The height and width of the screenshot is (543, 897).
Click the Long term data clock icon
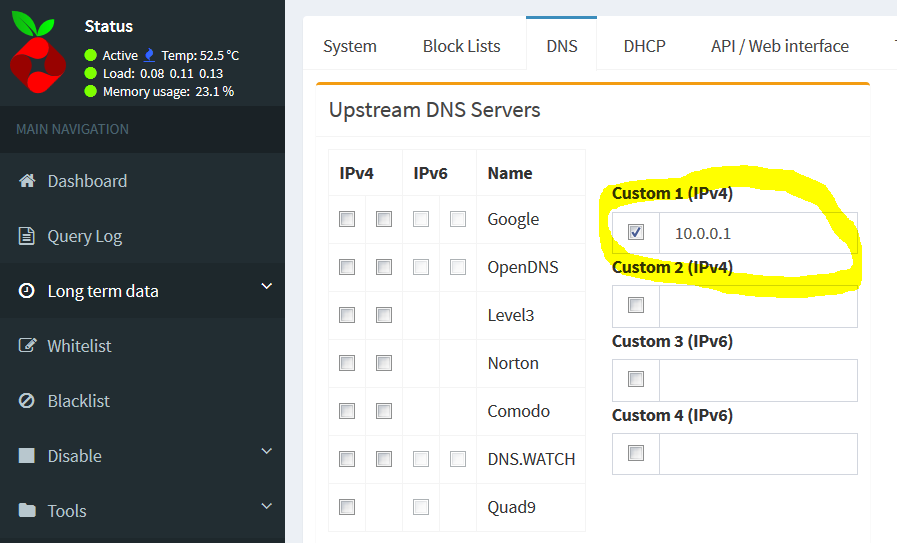click(26, 291)
